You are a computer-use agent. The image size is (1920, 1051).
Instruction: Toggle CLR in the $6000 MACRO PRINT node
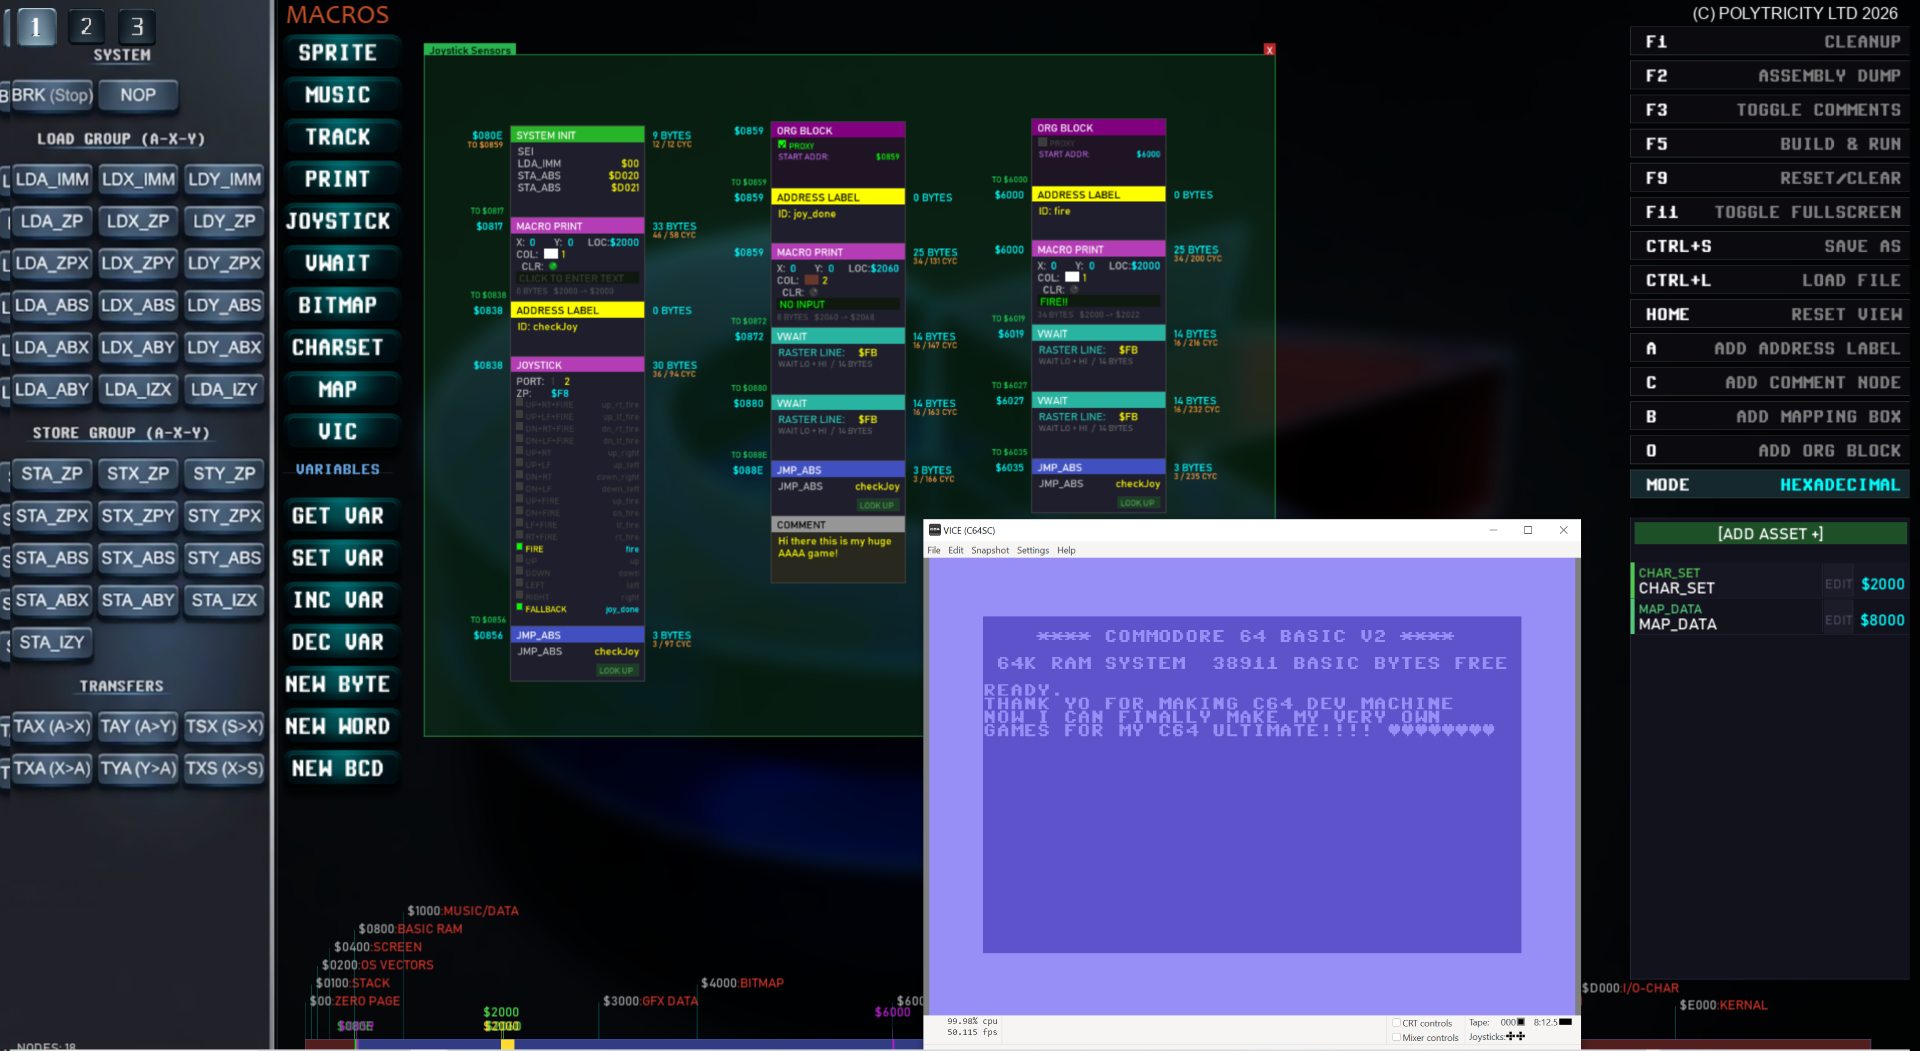click(1074, 290)
